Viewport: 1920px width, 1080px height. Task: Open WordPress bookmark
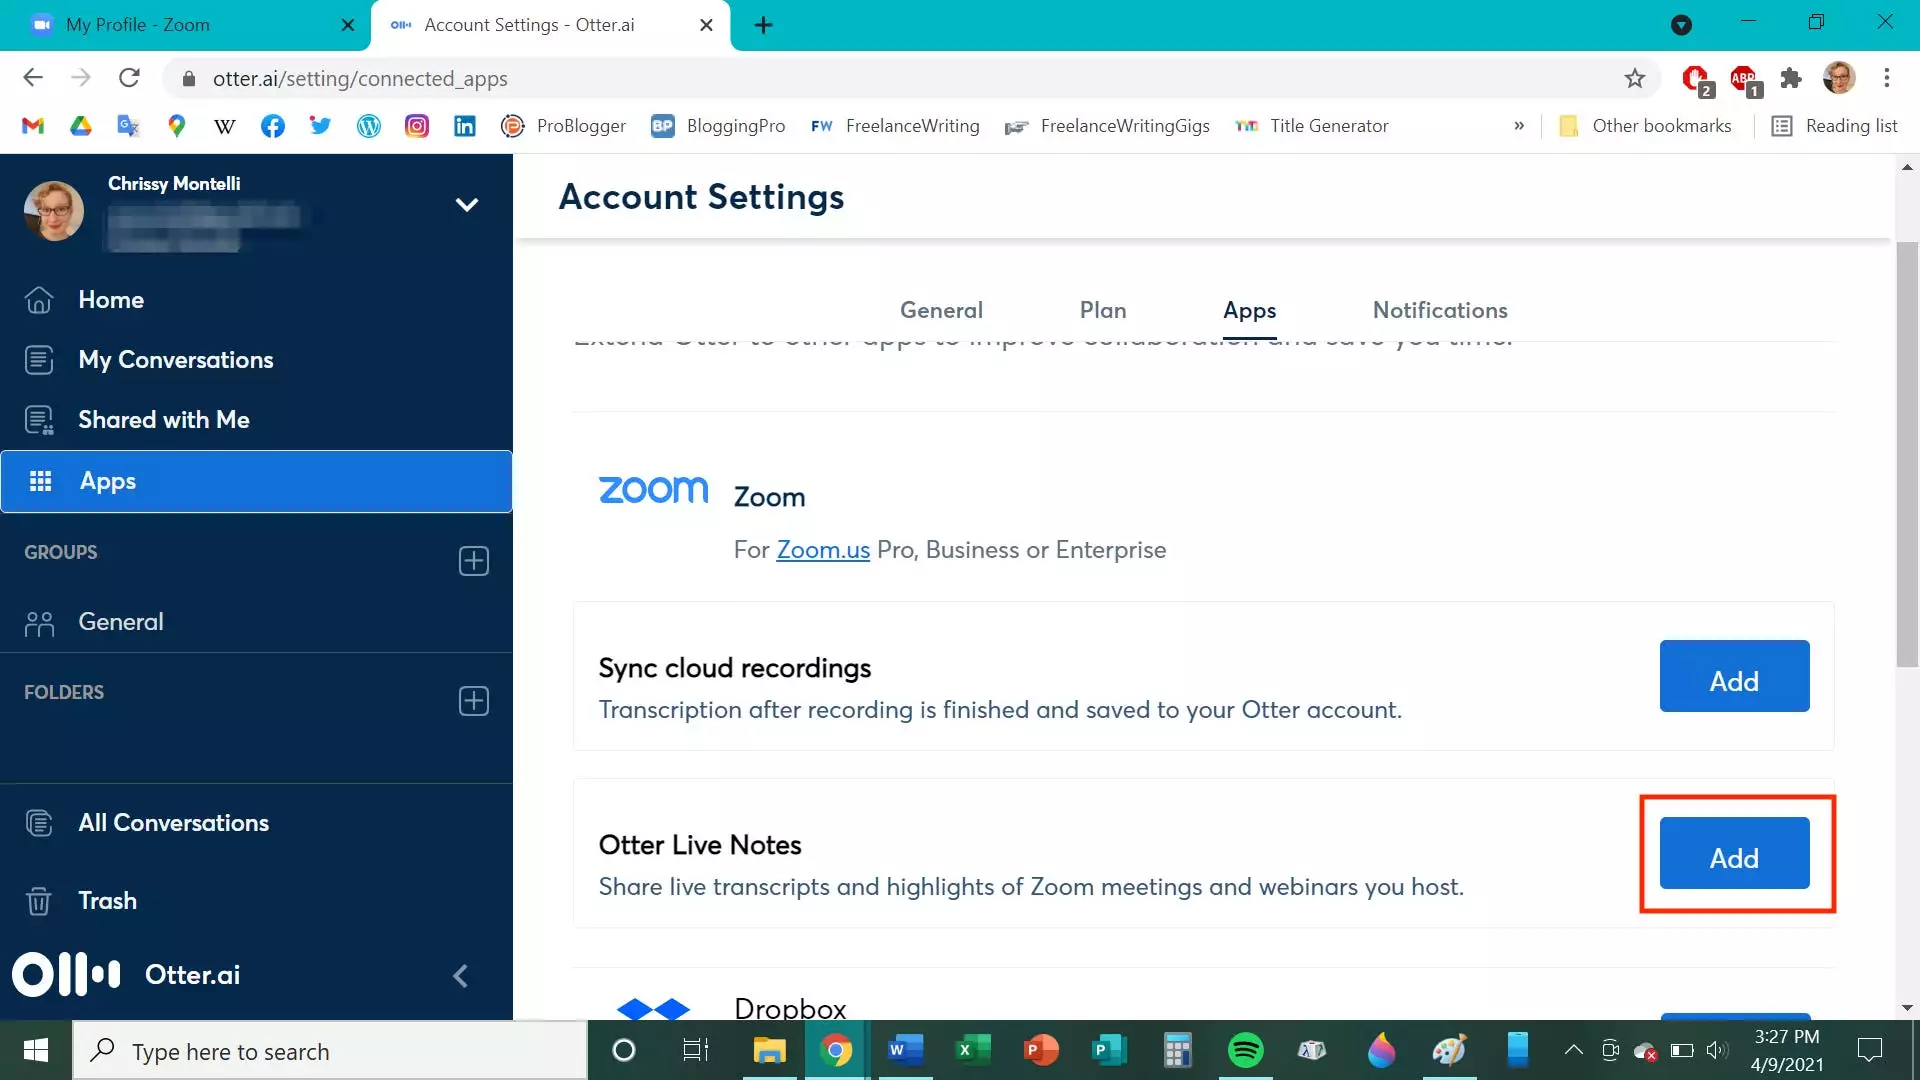[369, 126]
